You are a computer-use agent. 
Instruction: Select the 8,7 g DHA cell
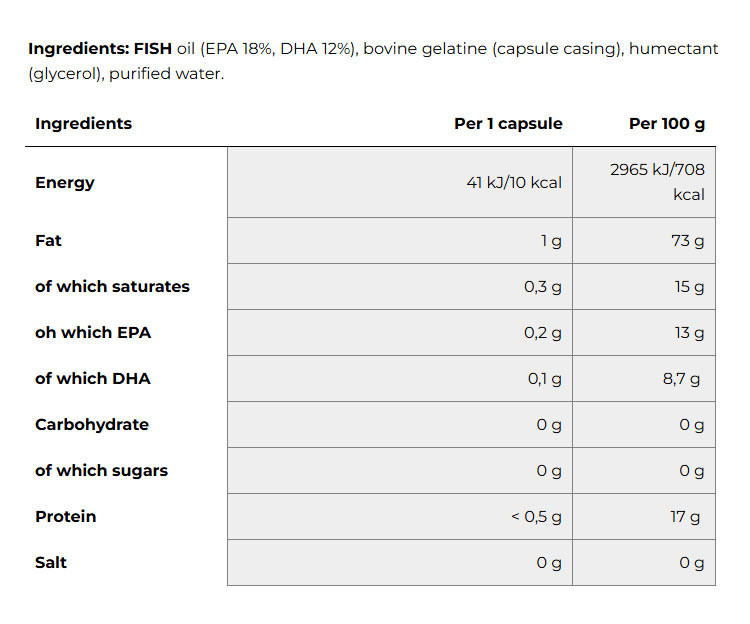tap(644, 378)
